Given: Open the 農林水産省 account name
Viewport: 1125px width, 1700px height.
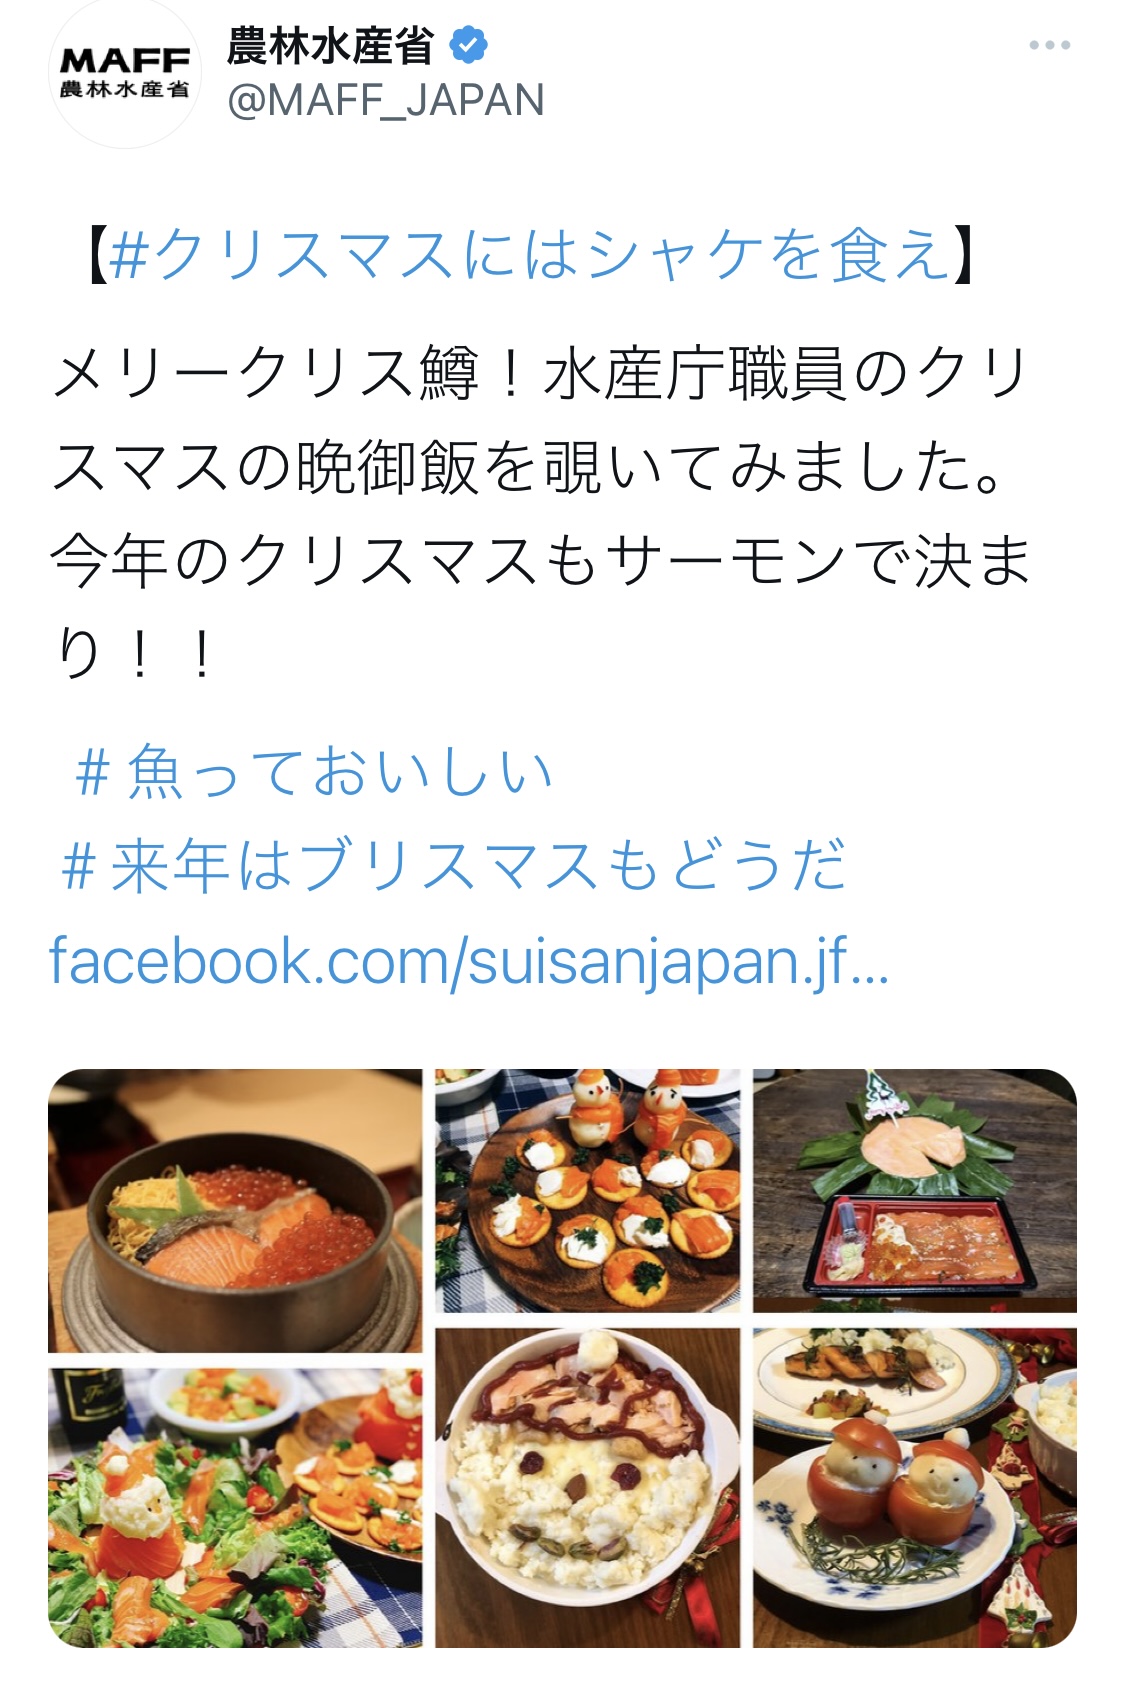Looking at the screenshot, I should point(330,45).
